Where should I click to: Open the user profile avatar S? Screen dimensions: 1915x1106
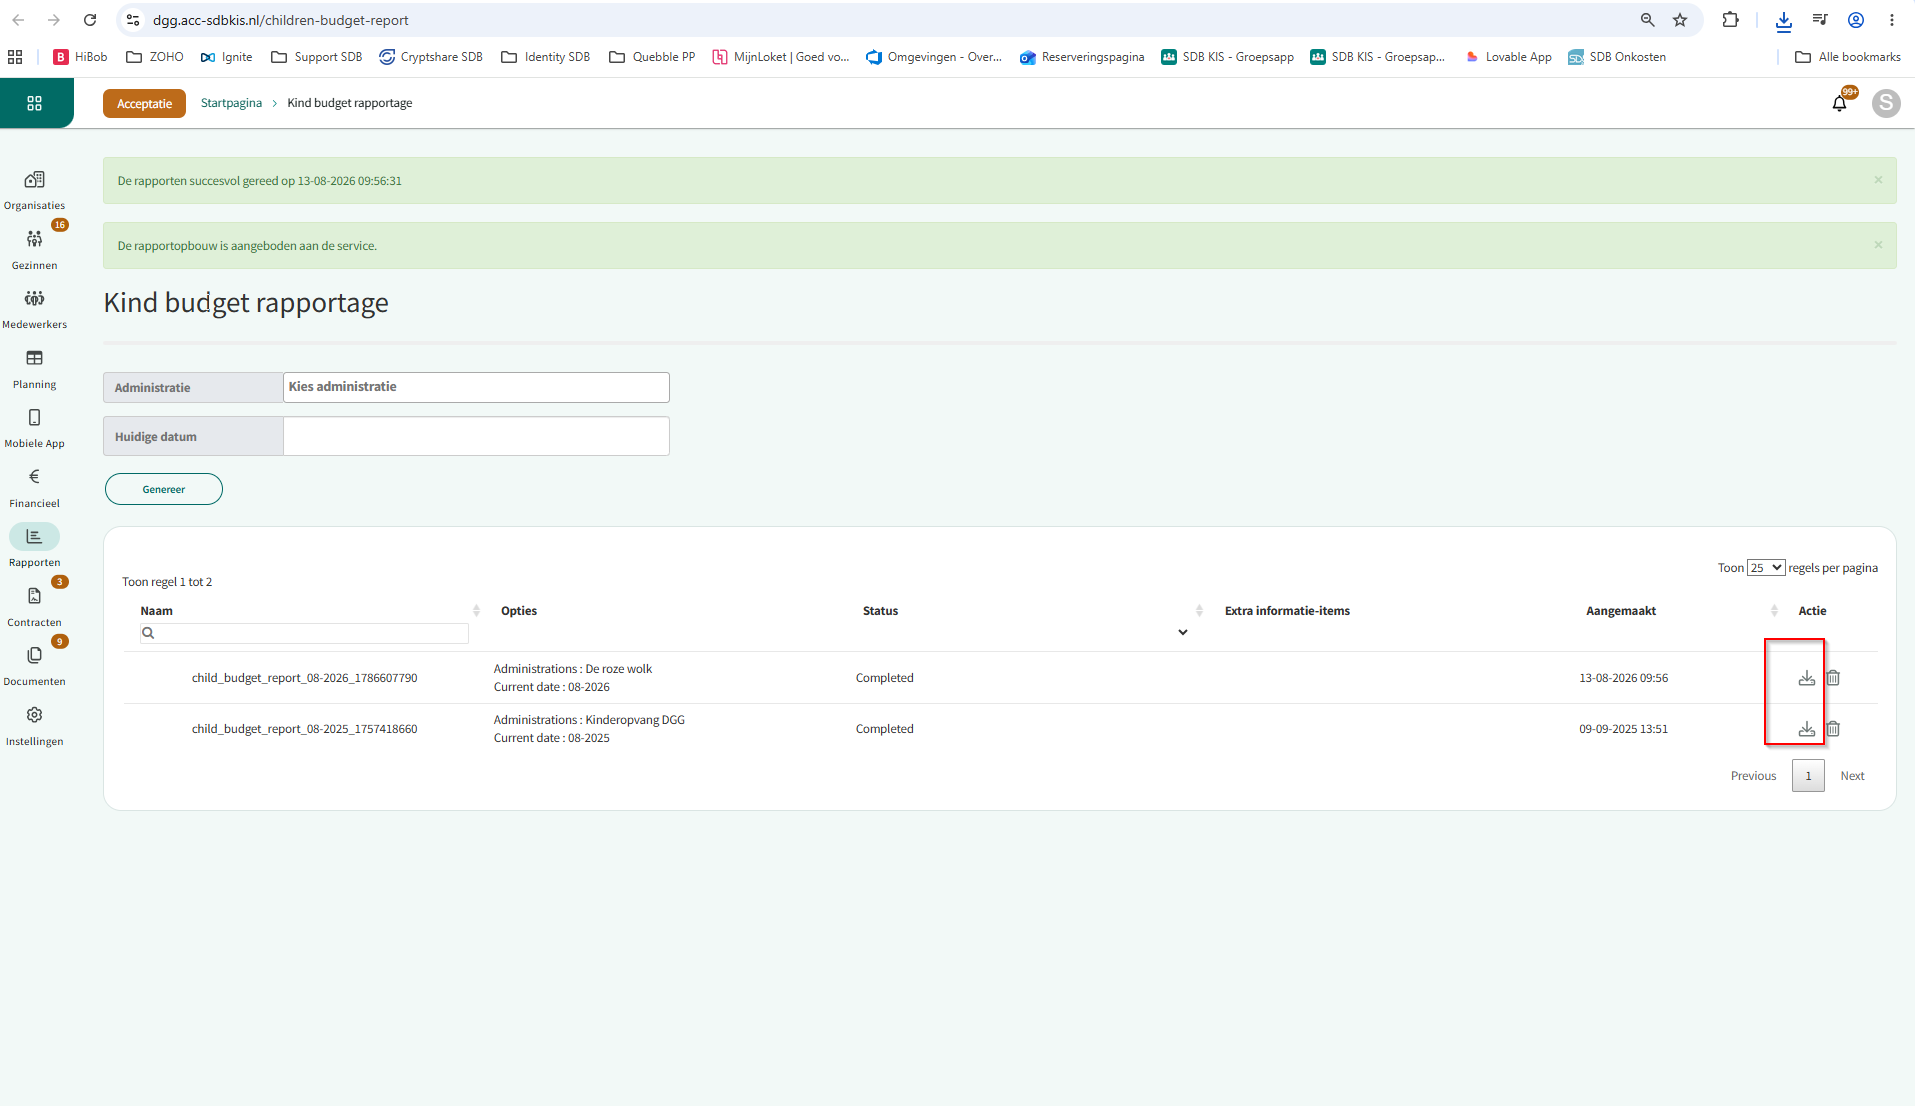1886,103
